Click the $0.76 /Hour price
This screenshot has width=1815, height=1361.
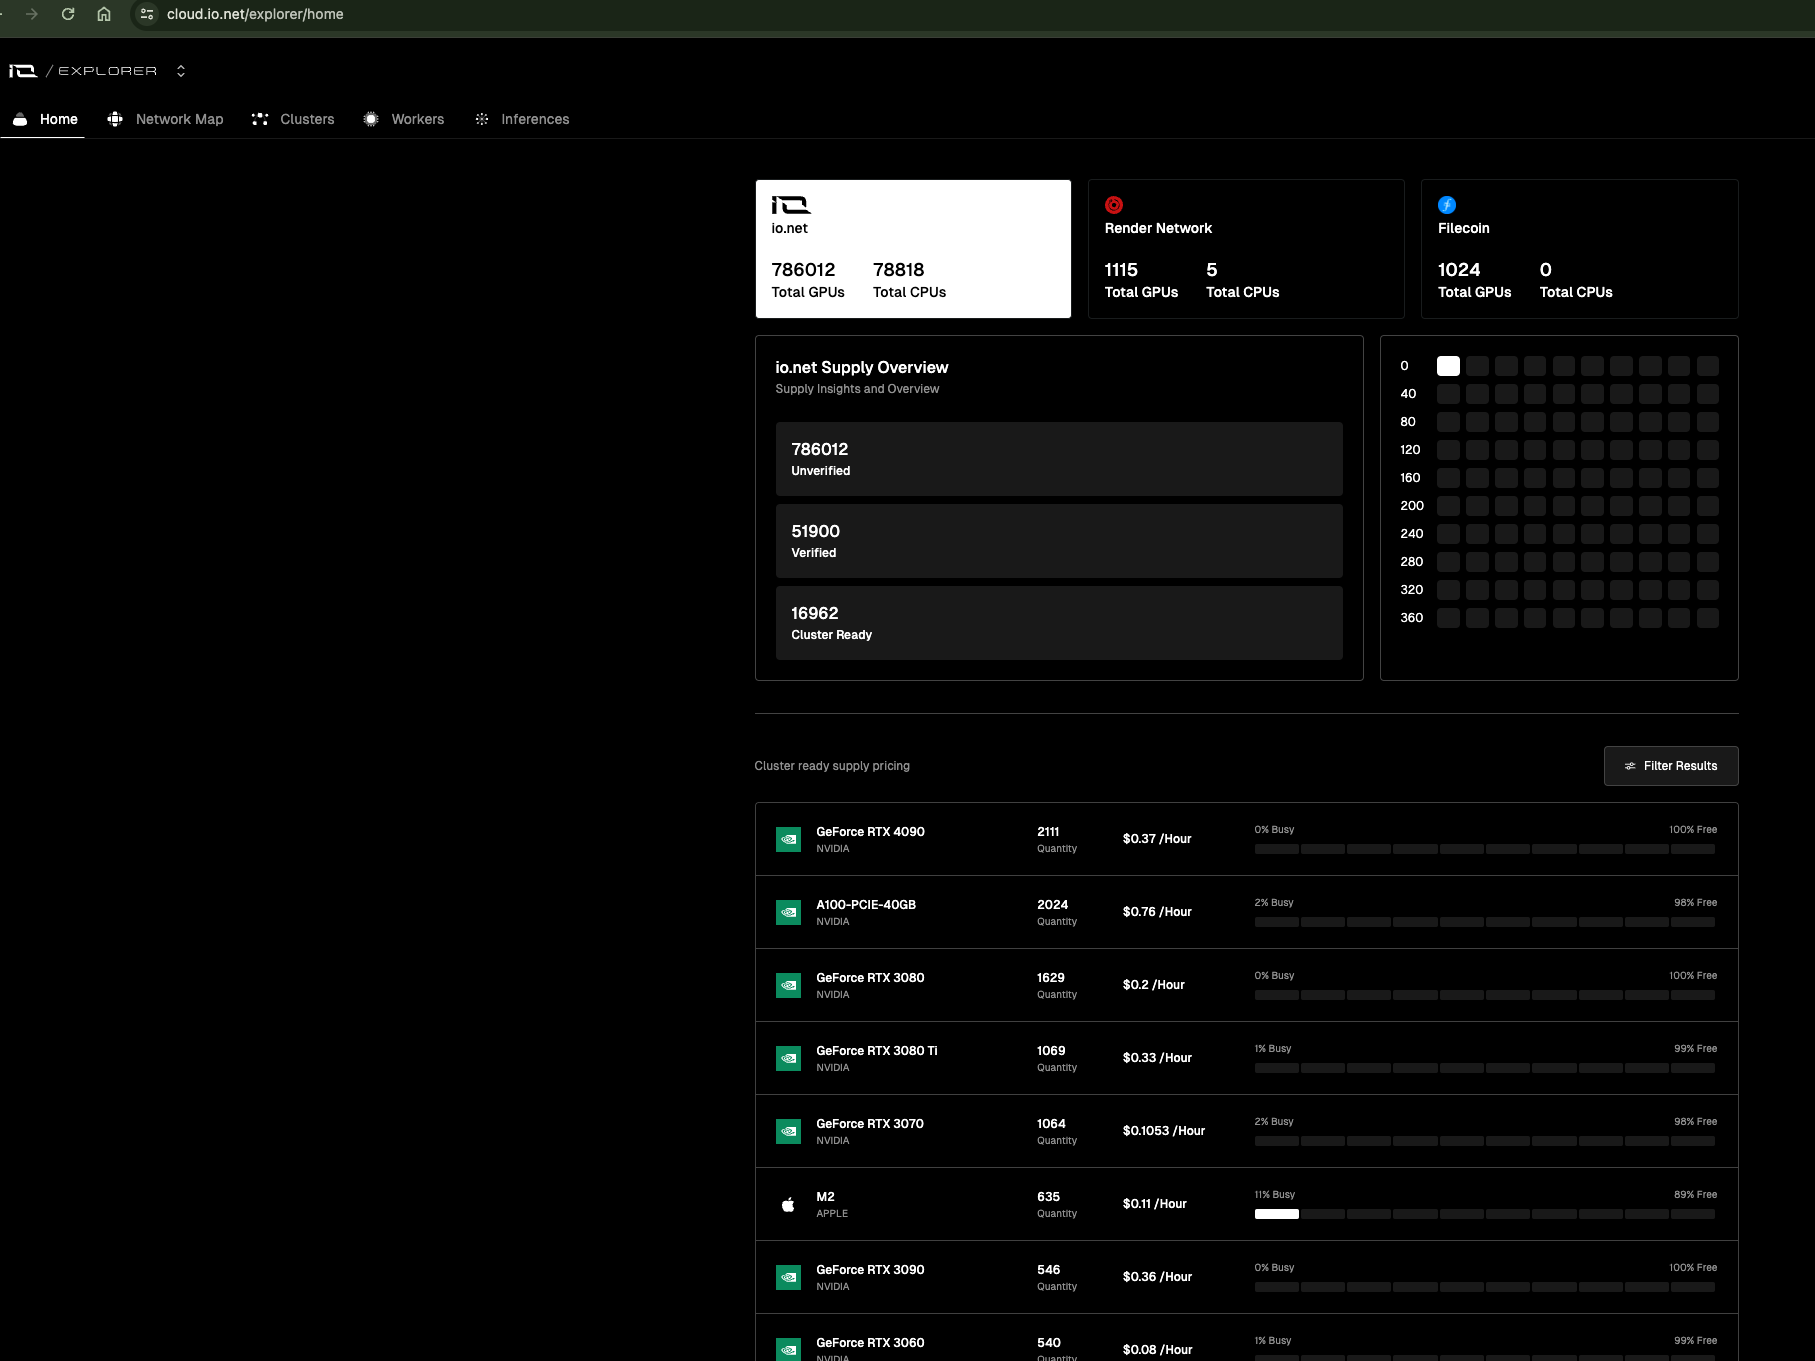click(1157, 912)
